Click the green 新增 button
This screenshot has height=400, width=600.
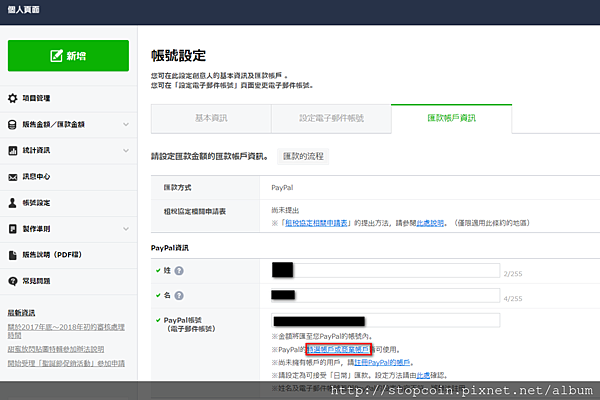(68, 56)
